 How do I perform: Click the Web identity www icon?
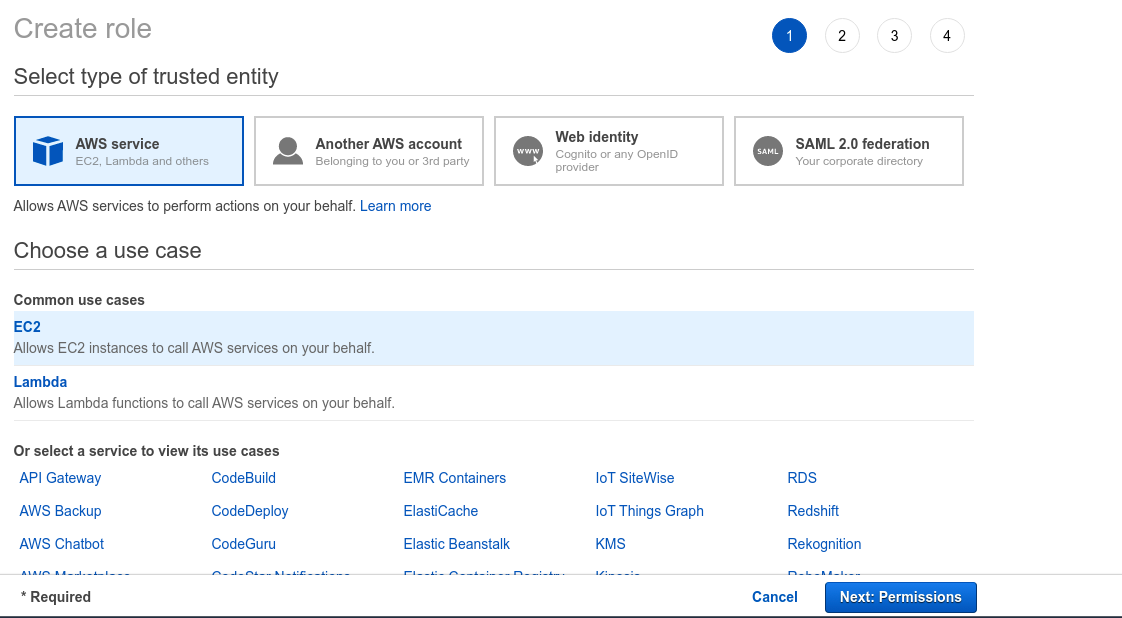pyautogui.click(x=528, y=151)
